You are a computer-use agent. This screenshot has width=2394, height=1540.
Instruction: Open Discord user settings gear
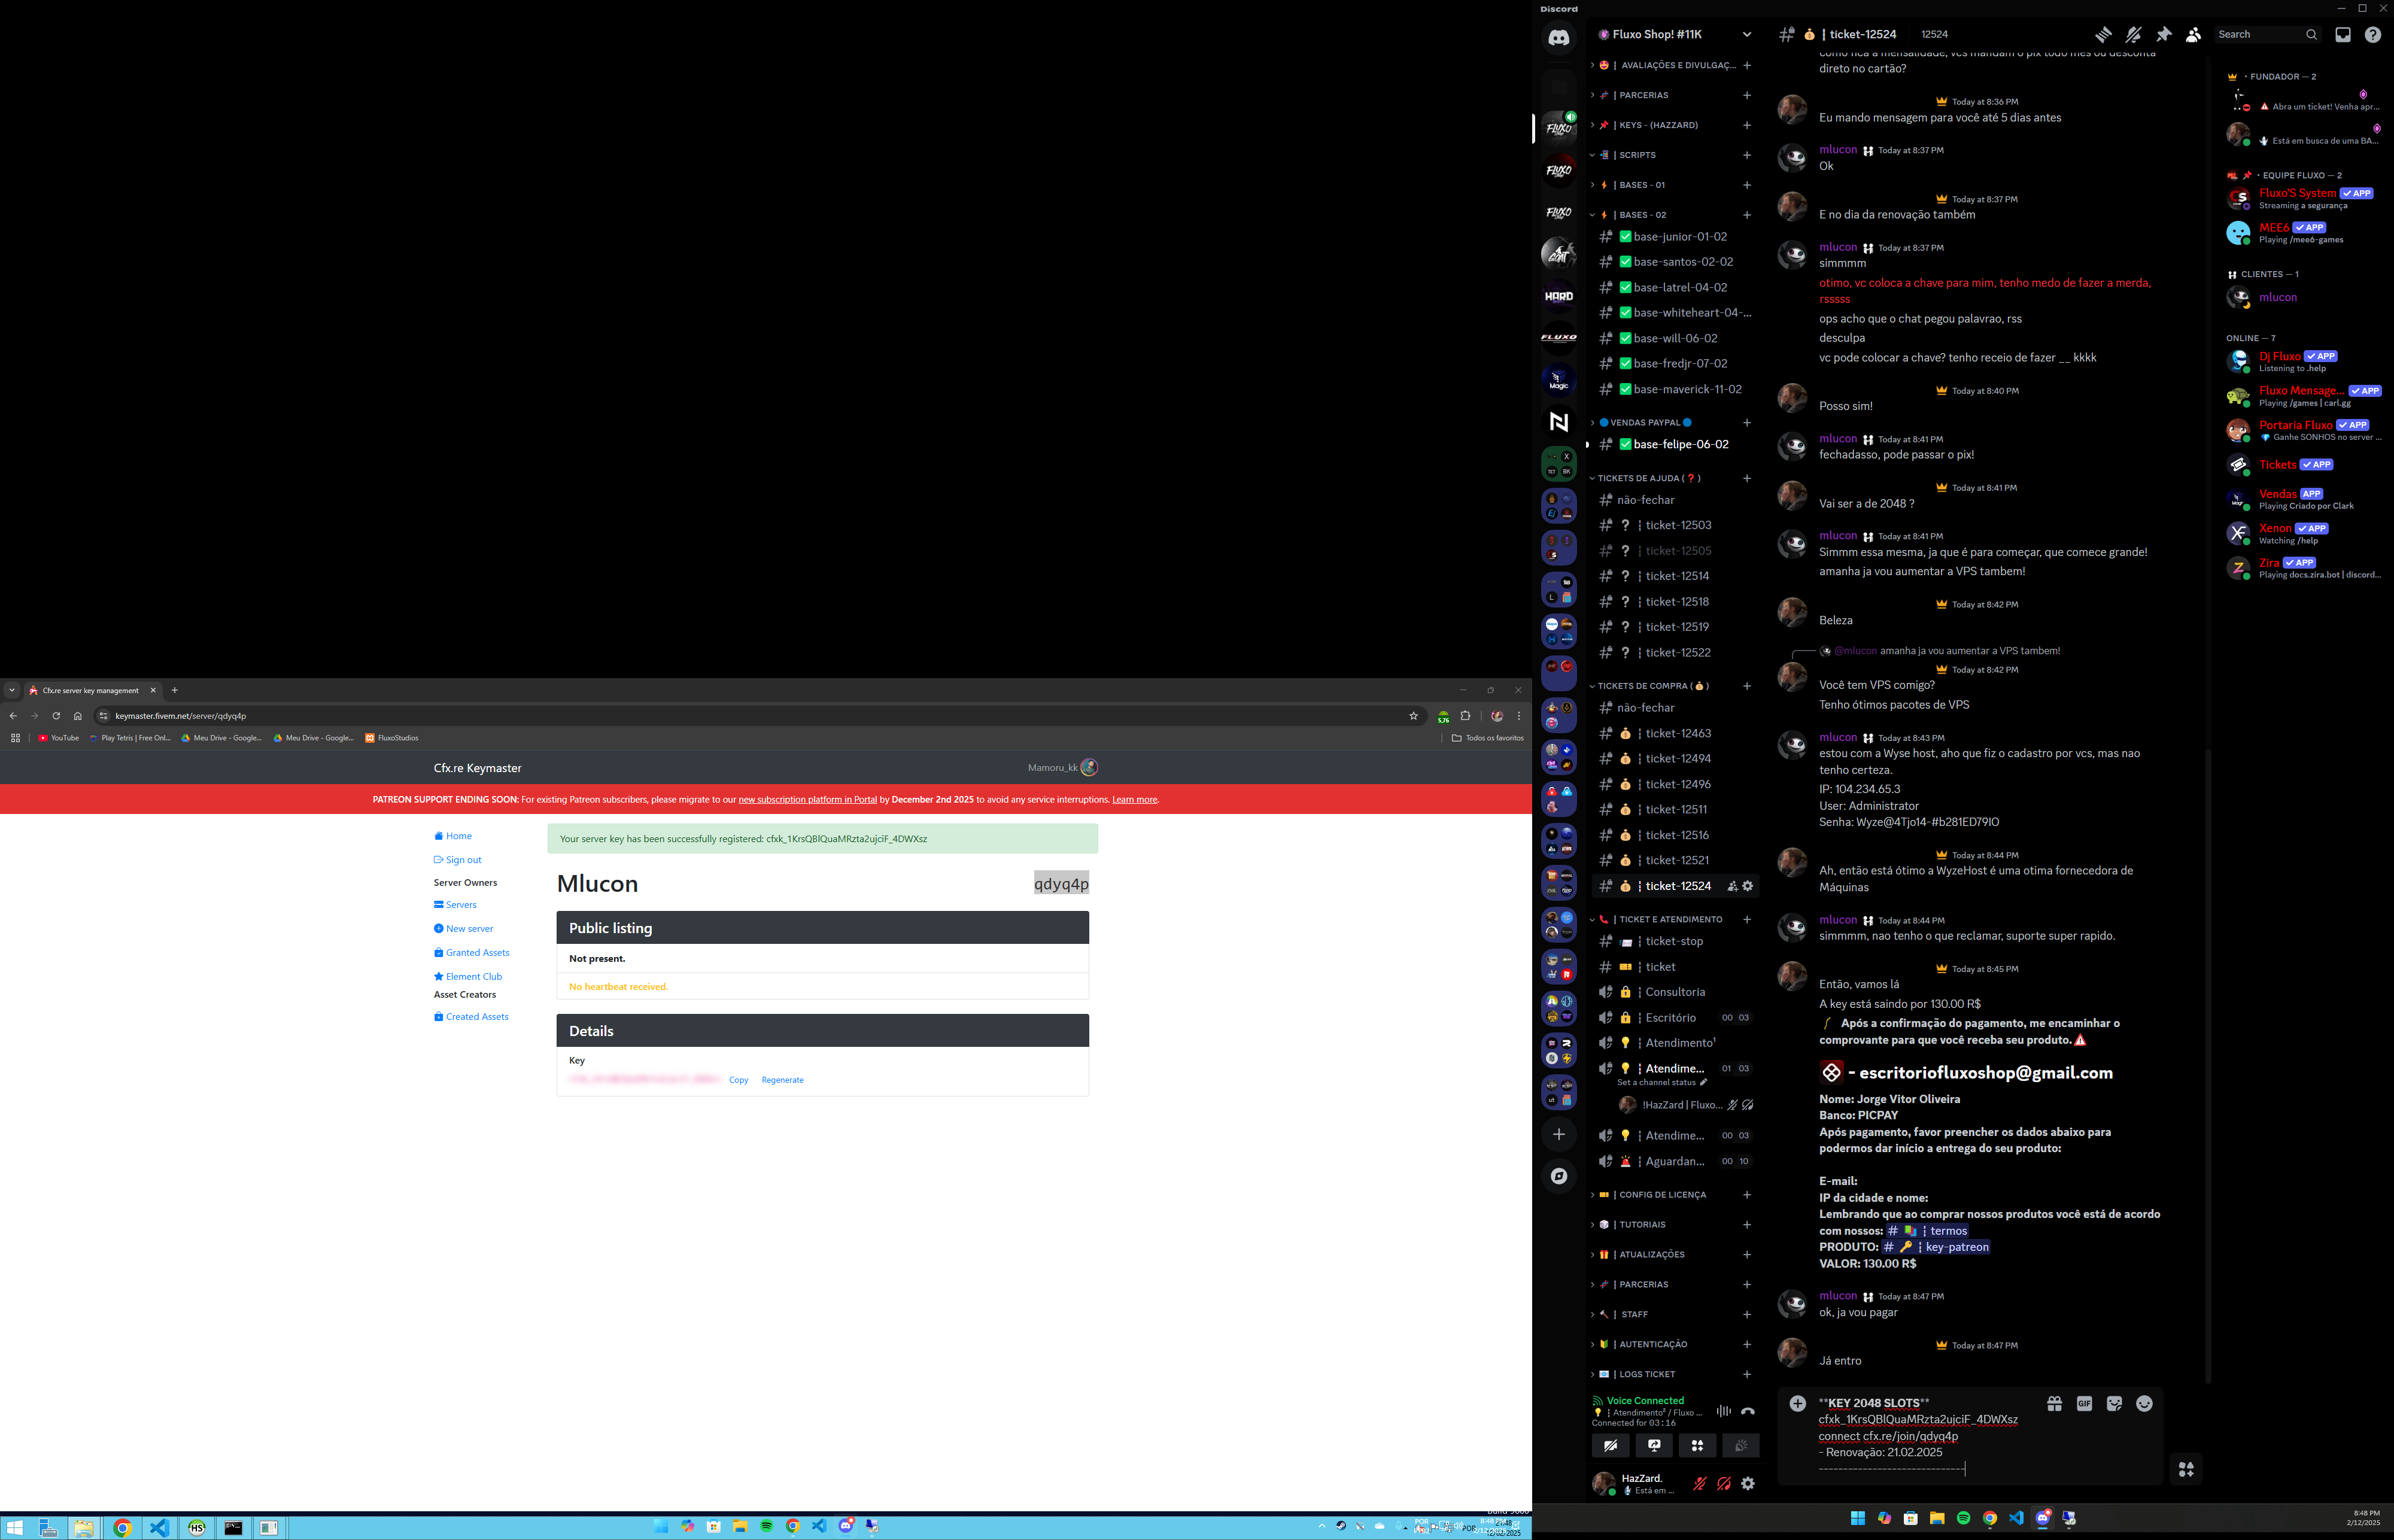pyautogui.click(x=1747, y=1484)
